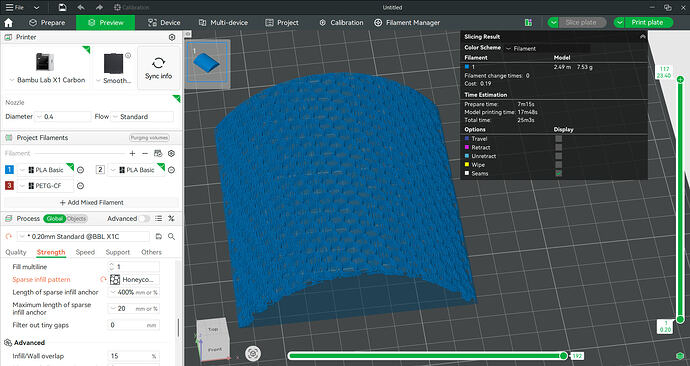Edit filament 3 PETG-CF preset
The width and height of the screenshot is (690, 366).
click(x=46, y=186)
